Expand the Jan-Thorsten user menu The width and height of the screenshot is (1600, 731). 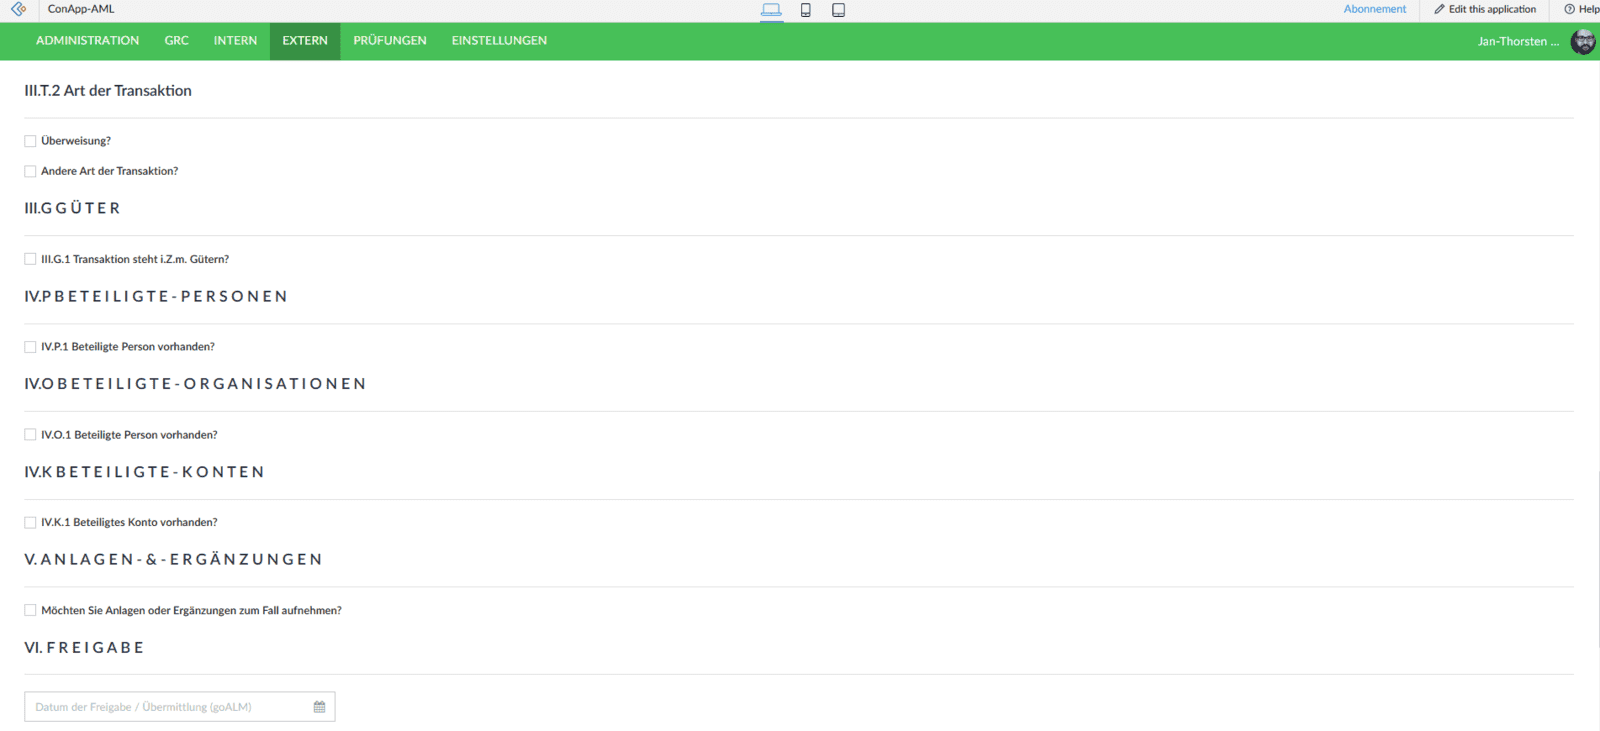point(1517,41)
